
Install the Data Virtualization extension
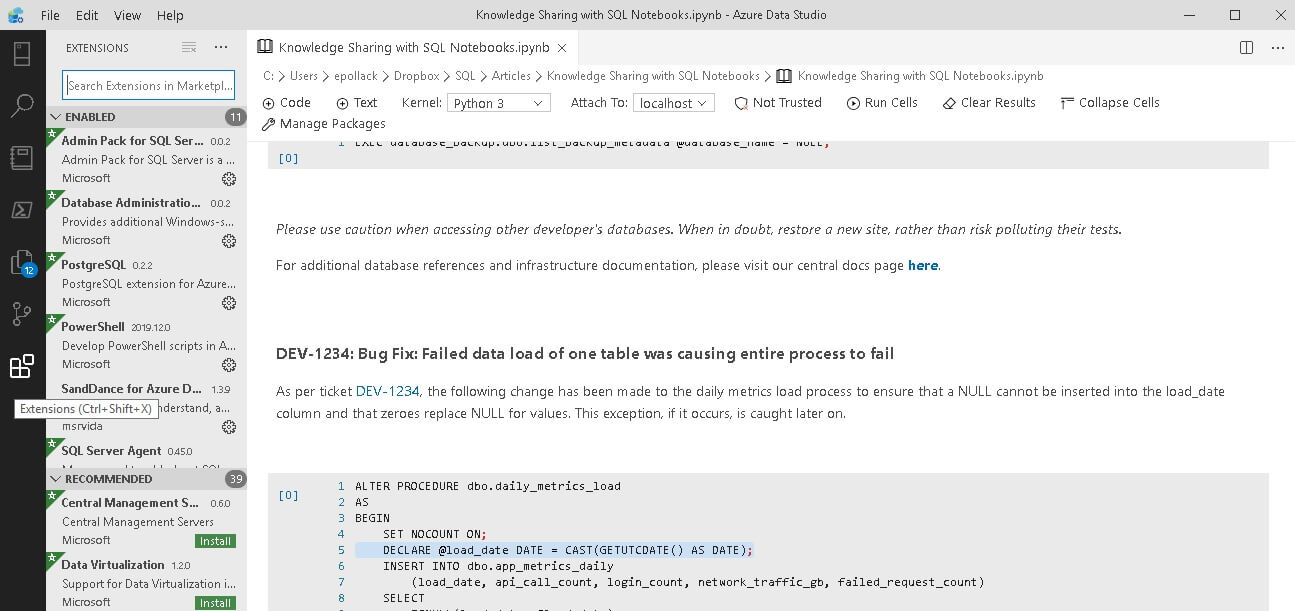[216, 603]
